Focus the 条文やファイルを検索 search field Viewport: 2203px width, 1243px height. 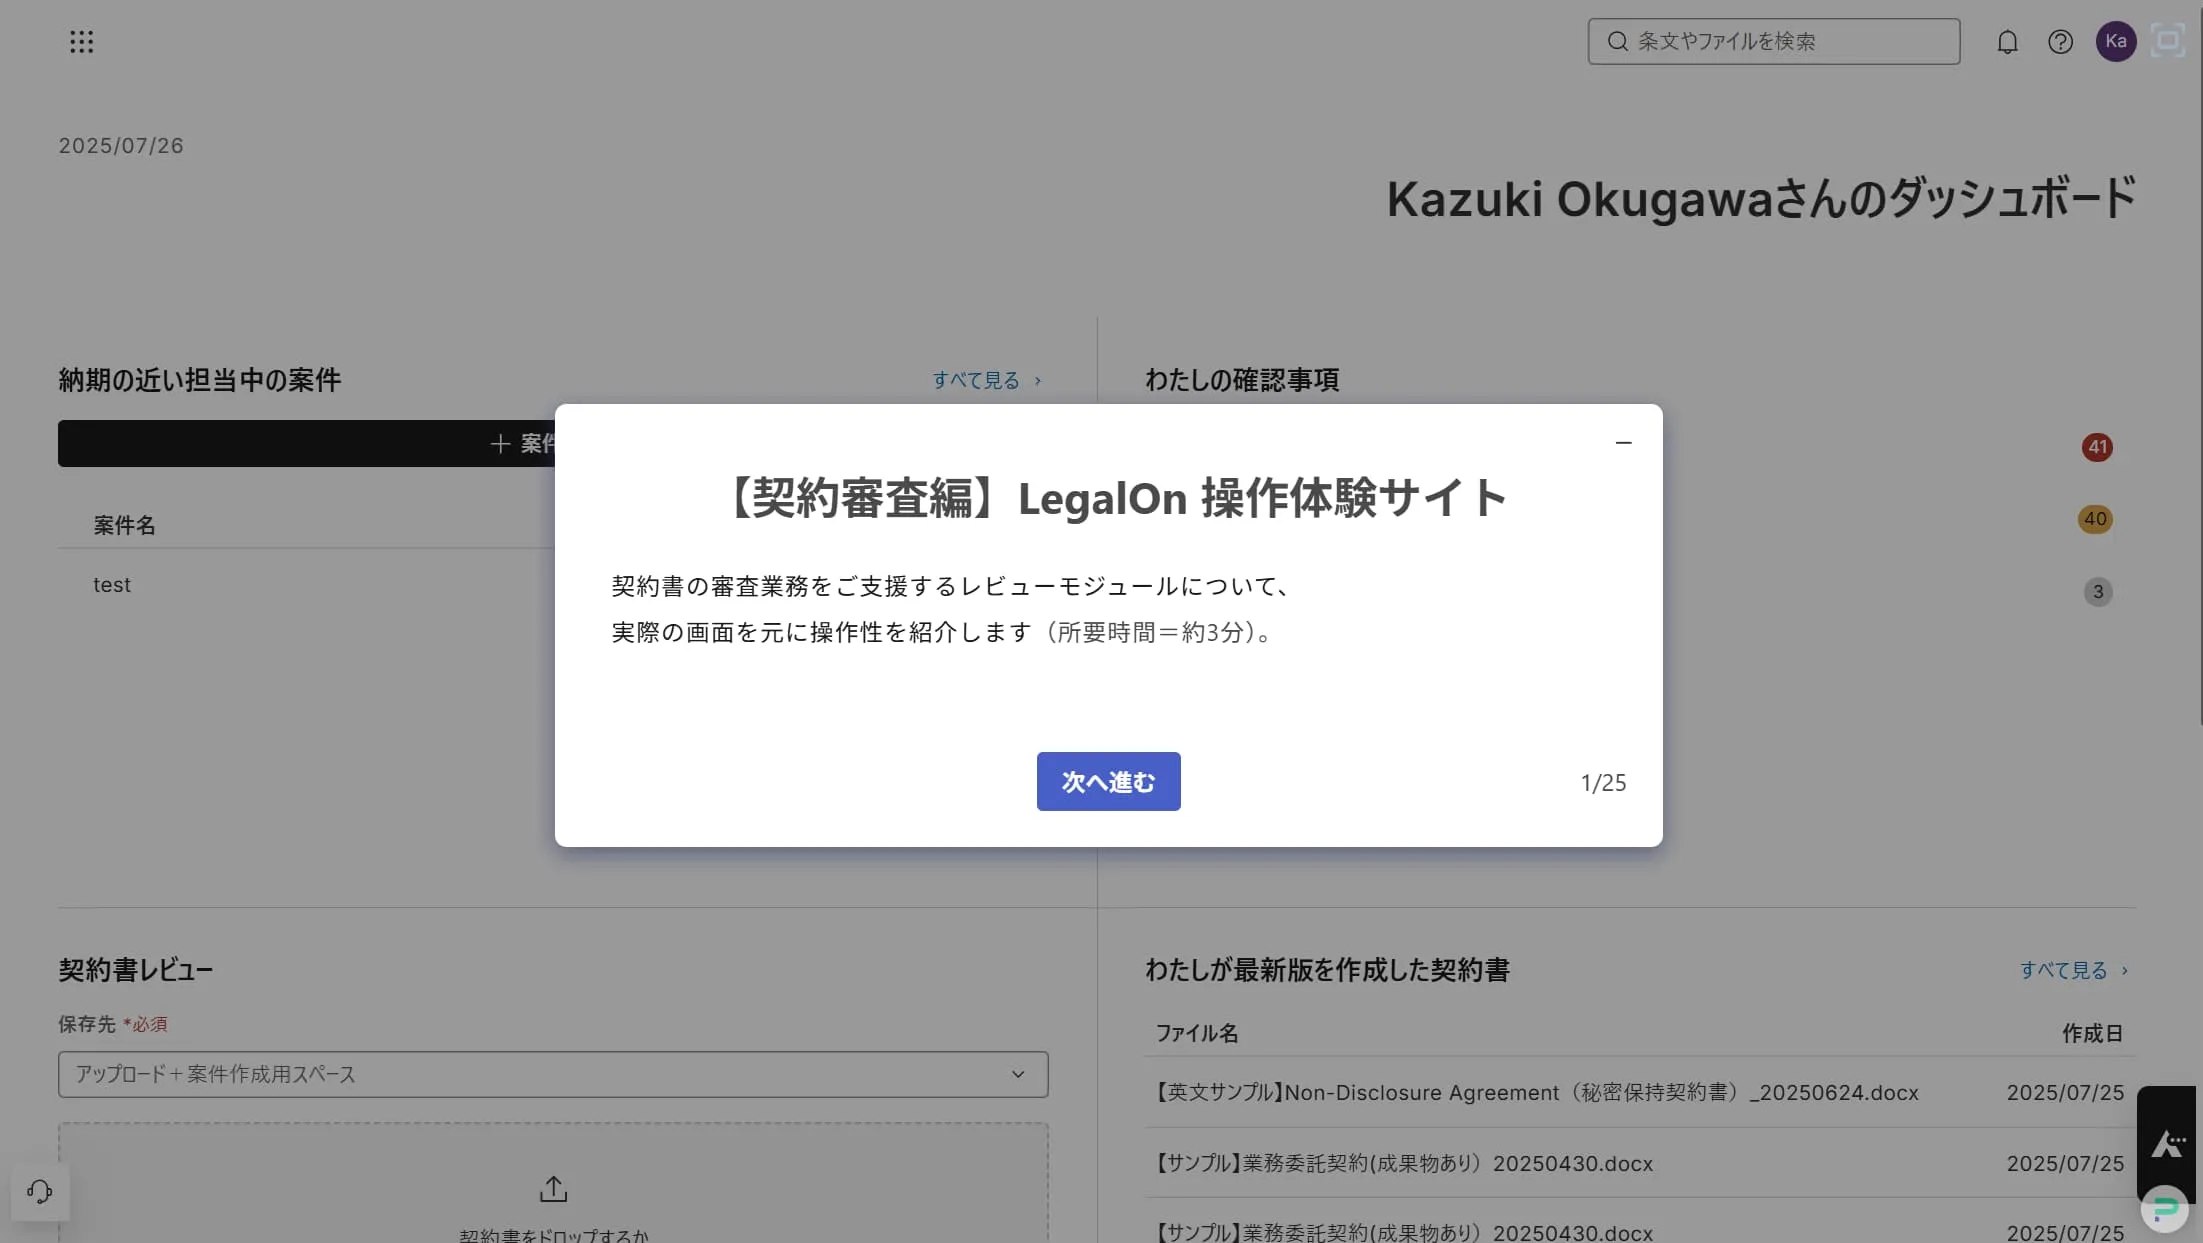click(1773, 41)
